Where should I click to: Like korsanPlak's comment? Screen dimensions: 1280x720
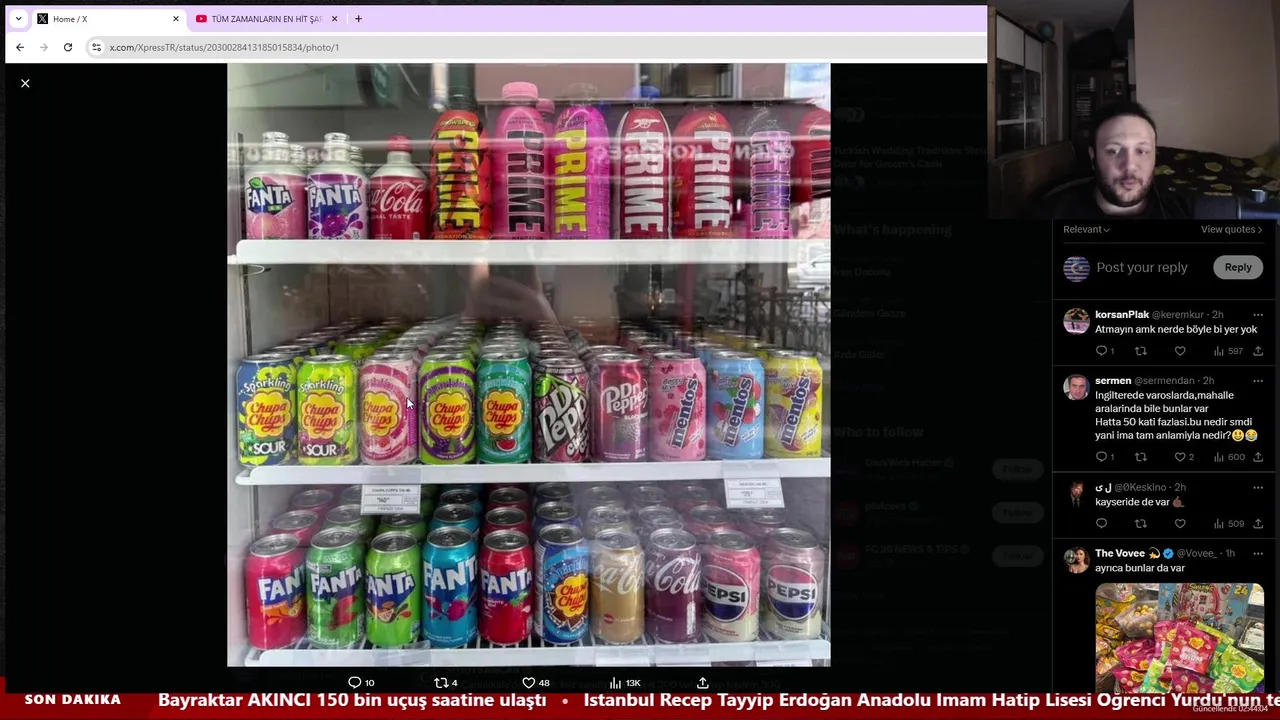(x=1180, y=351)
